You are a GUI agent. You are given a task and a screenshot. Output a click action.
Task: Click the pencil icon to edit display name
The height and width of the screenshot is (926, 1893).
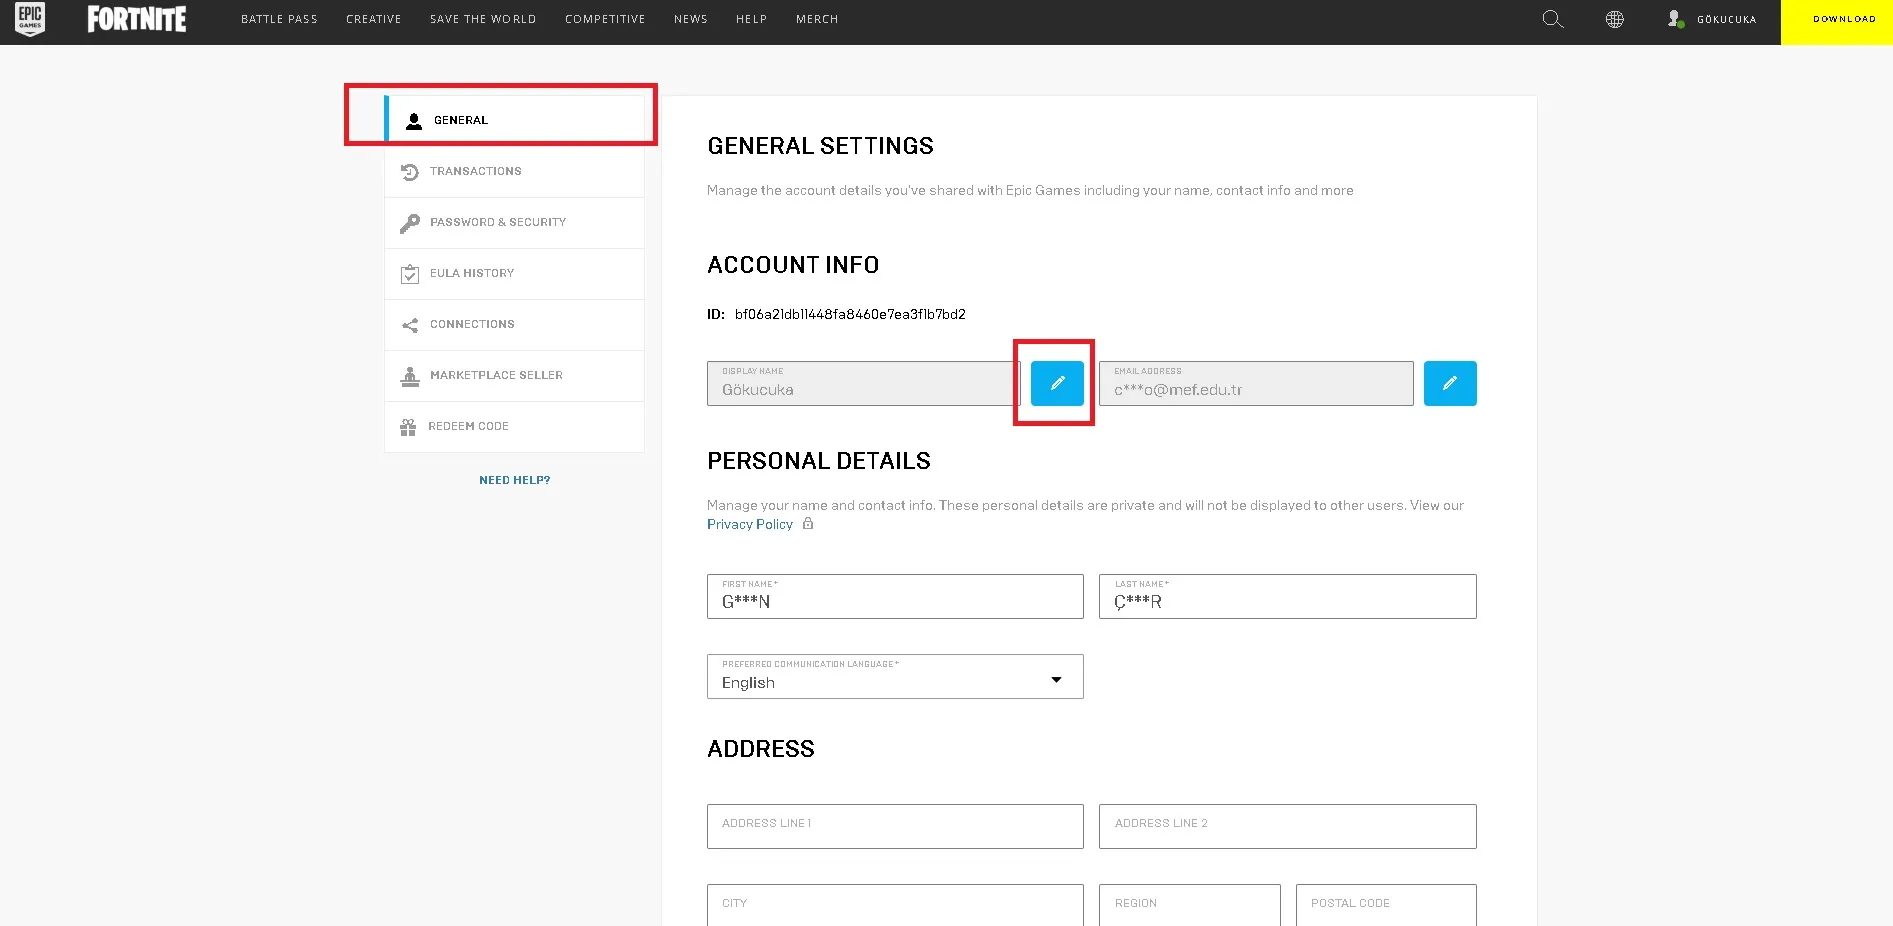click(1057, 383)
